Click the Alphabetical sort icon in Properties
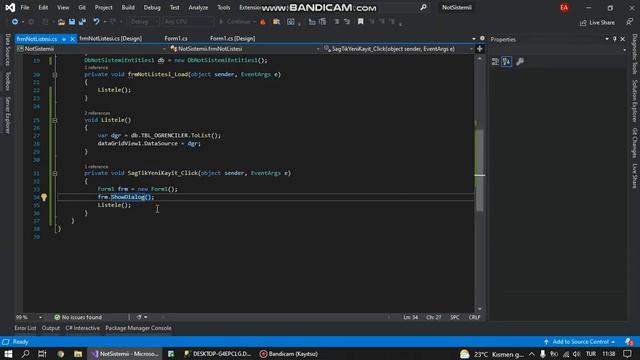The width and height of the screenshot is (640, 360). (x=507, y=62)
